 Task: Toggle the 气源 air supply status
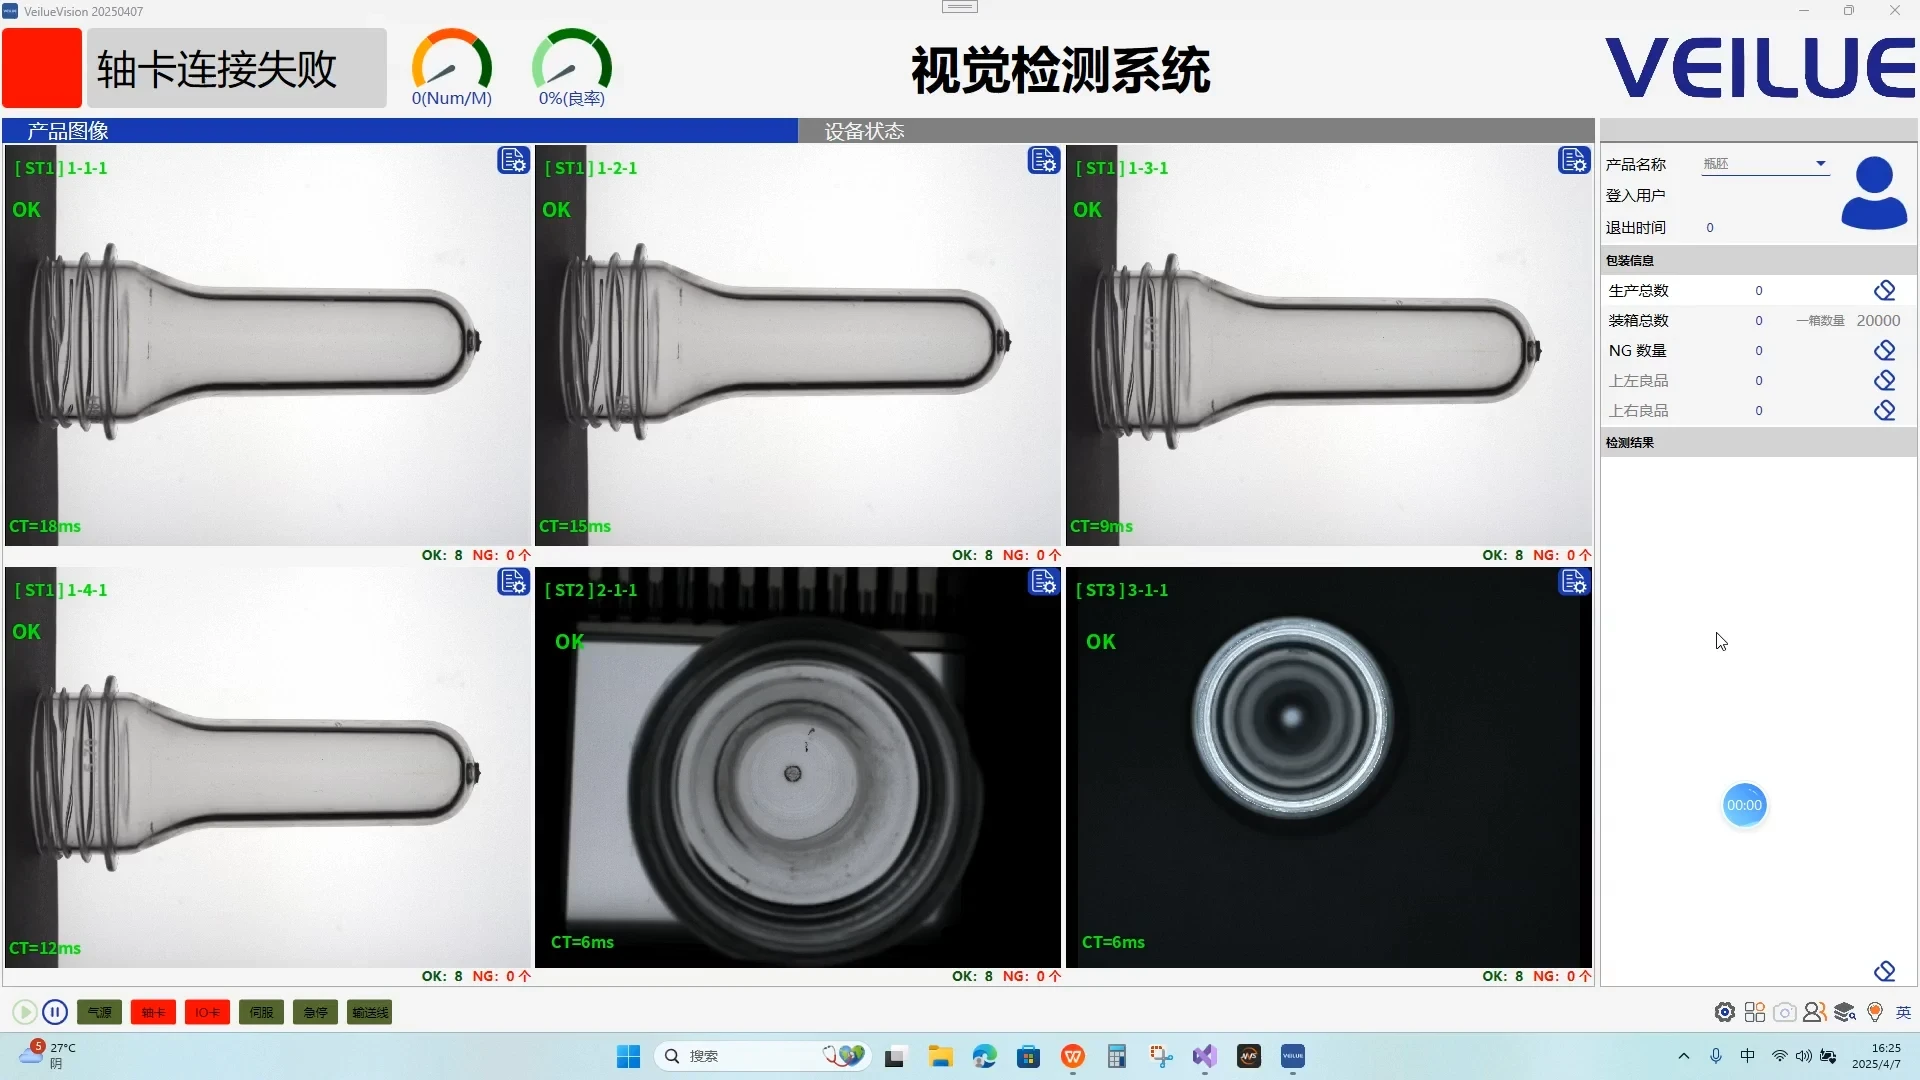(99, 1012)
